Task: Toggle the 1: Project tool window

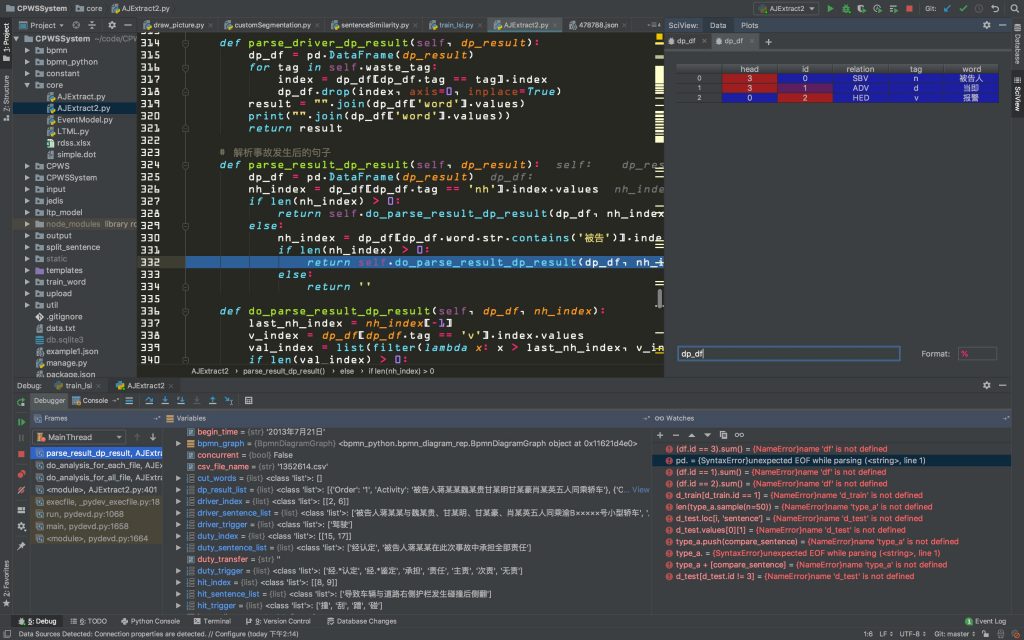Action: point(6,42)
